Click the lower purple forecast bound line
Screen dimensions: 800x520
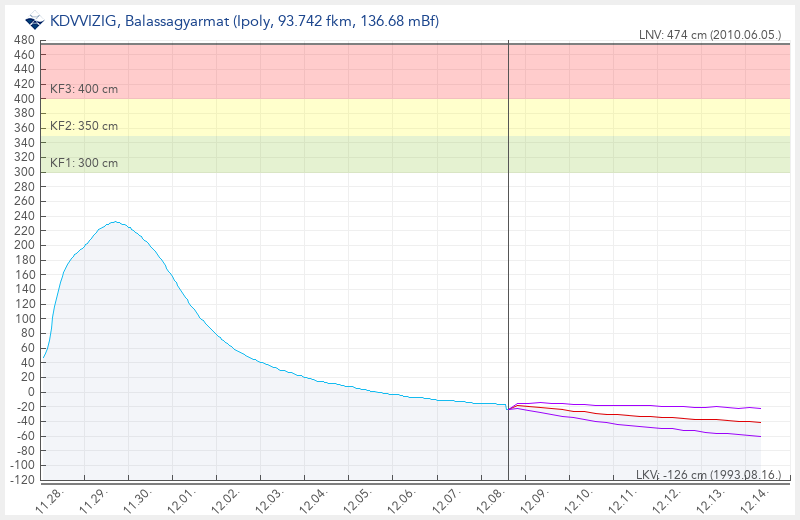click(640, 426)
